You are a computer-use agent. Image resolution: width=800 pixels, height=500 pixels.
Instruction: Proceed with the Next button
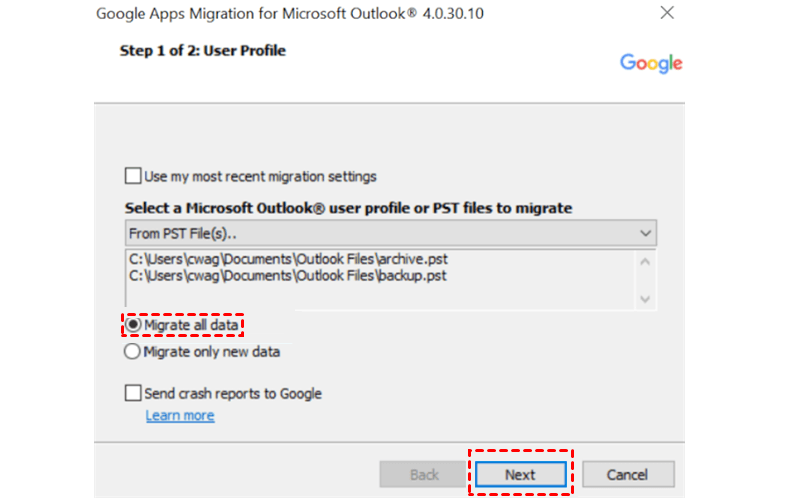520,474
